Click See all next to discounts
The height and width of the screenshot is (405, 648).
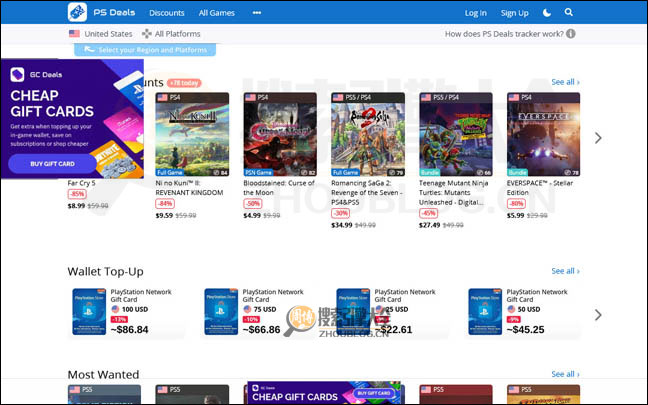pyautogui.click(x=565, y=82)
